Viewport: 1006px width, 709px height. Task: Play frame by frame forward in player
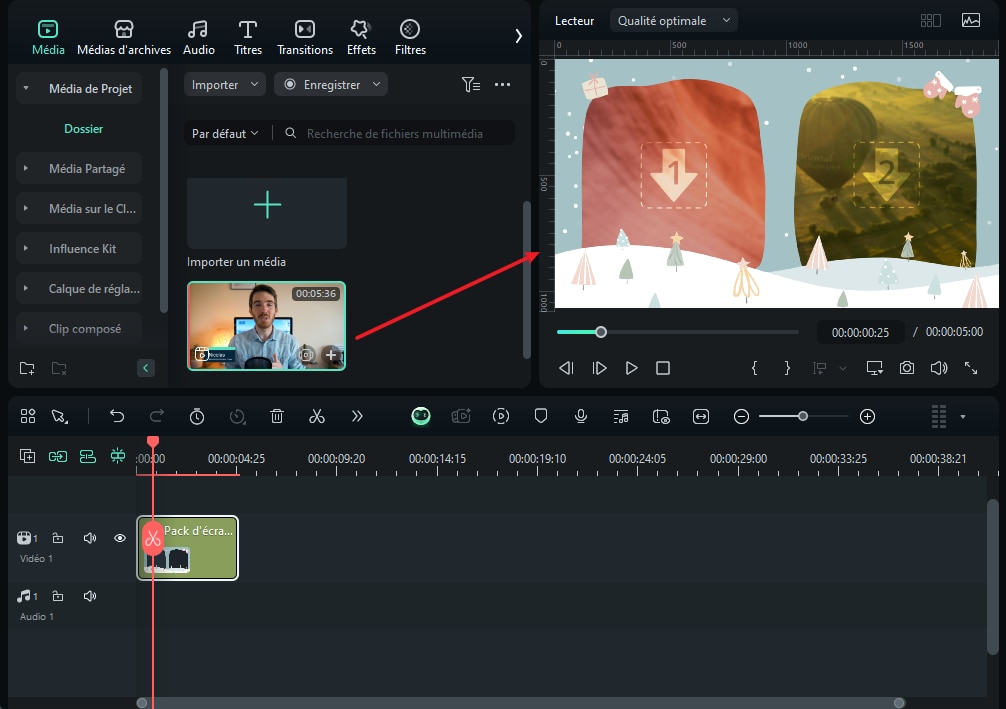(599, 368)
